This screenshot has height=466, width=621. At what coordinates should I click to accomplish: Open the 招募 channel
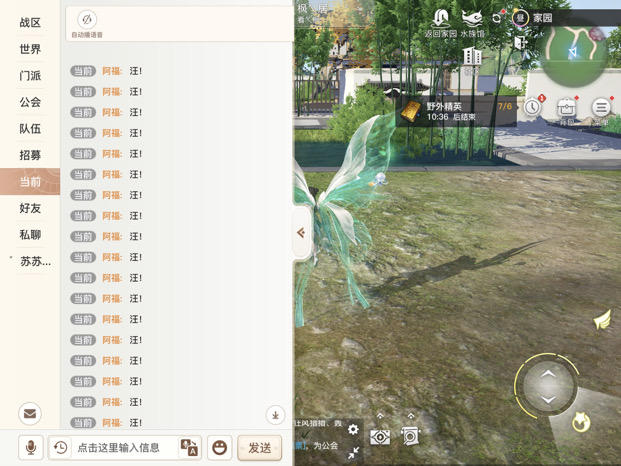pyautogui.click(x=30, y=155)
